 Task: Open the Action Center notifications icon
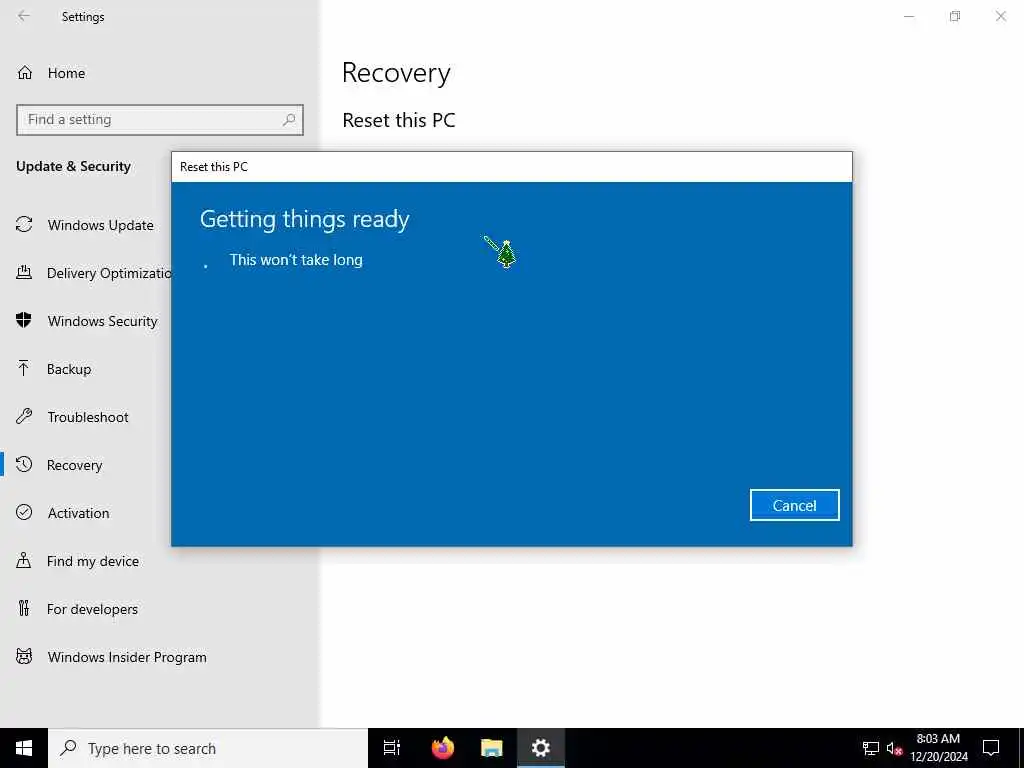point(991,748)
